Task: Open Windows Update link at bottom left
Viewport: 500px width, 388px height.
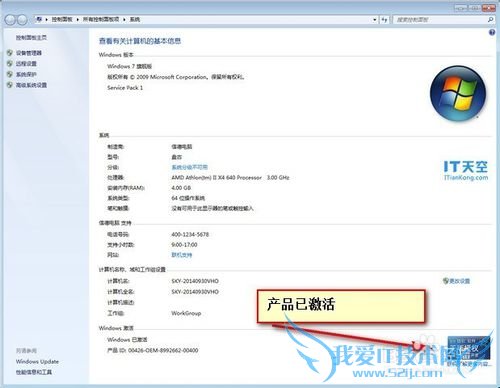Action: [x=37, y=361]
